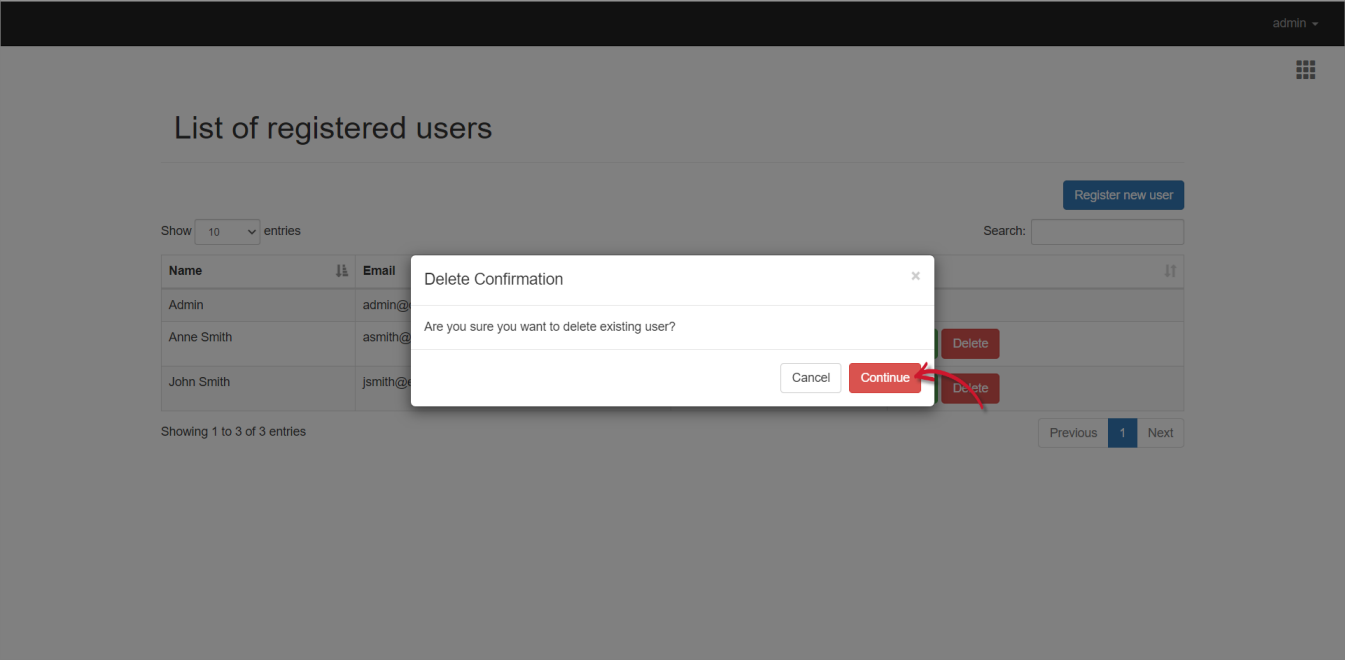Viewport: 1345px width, 660px height.
Task: Click Continue to confirm deleting the user
Action: pyautogui.click(x=884, y=378)
